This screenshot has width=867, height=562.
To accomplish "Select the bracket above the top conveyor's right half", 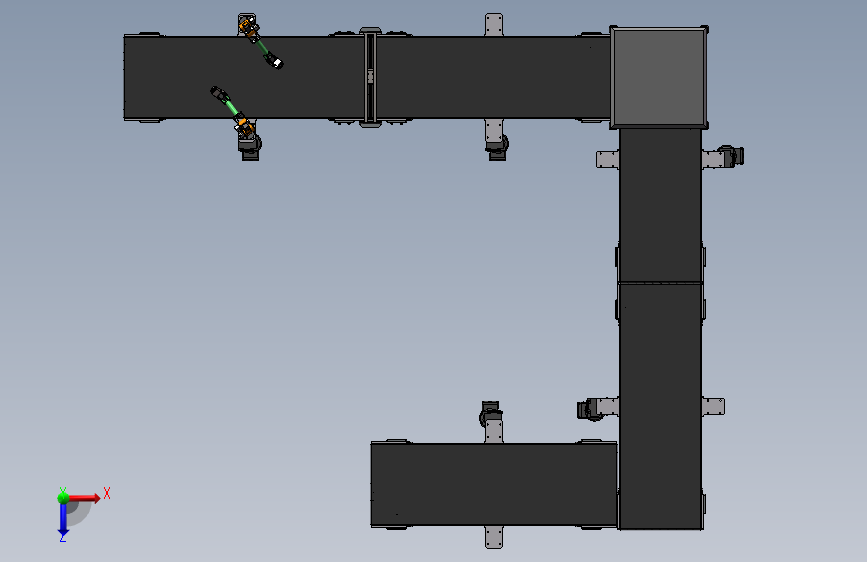I will click(x=494, y=25).
